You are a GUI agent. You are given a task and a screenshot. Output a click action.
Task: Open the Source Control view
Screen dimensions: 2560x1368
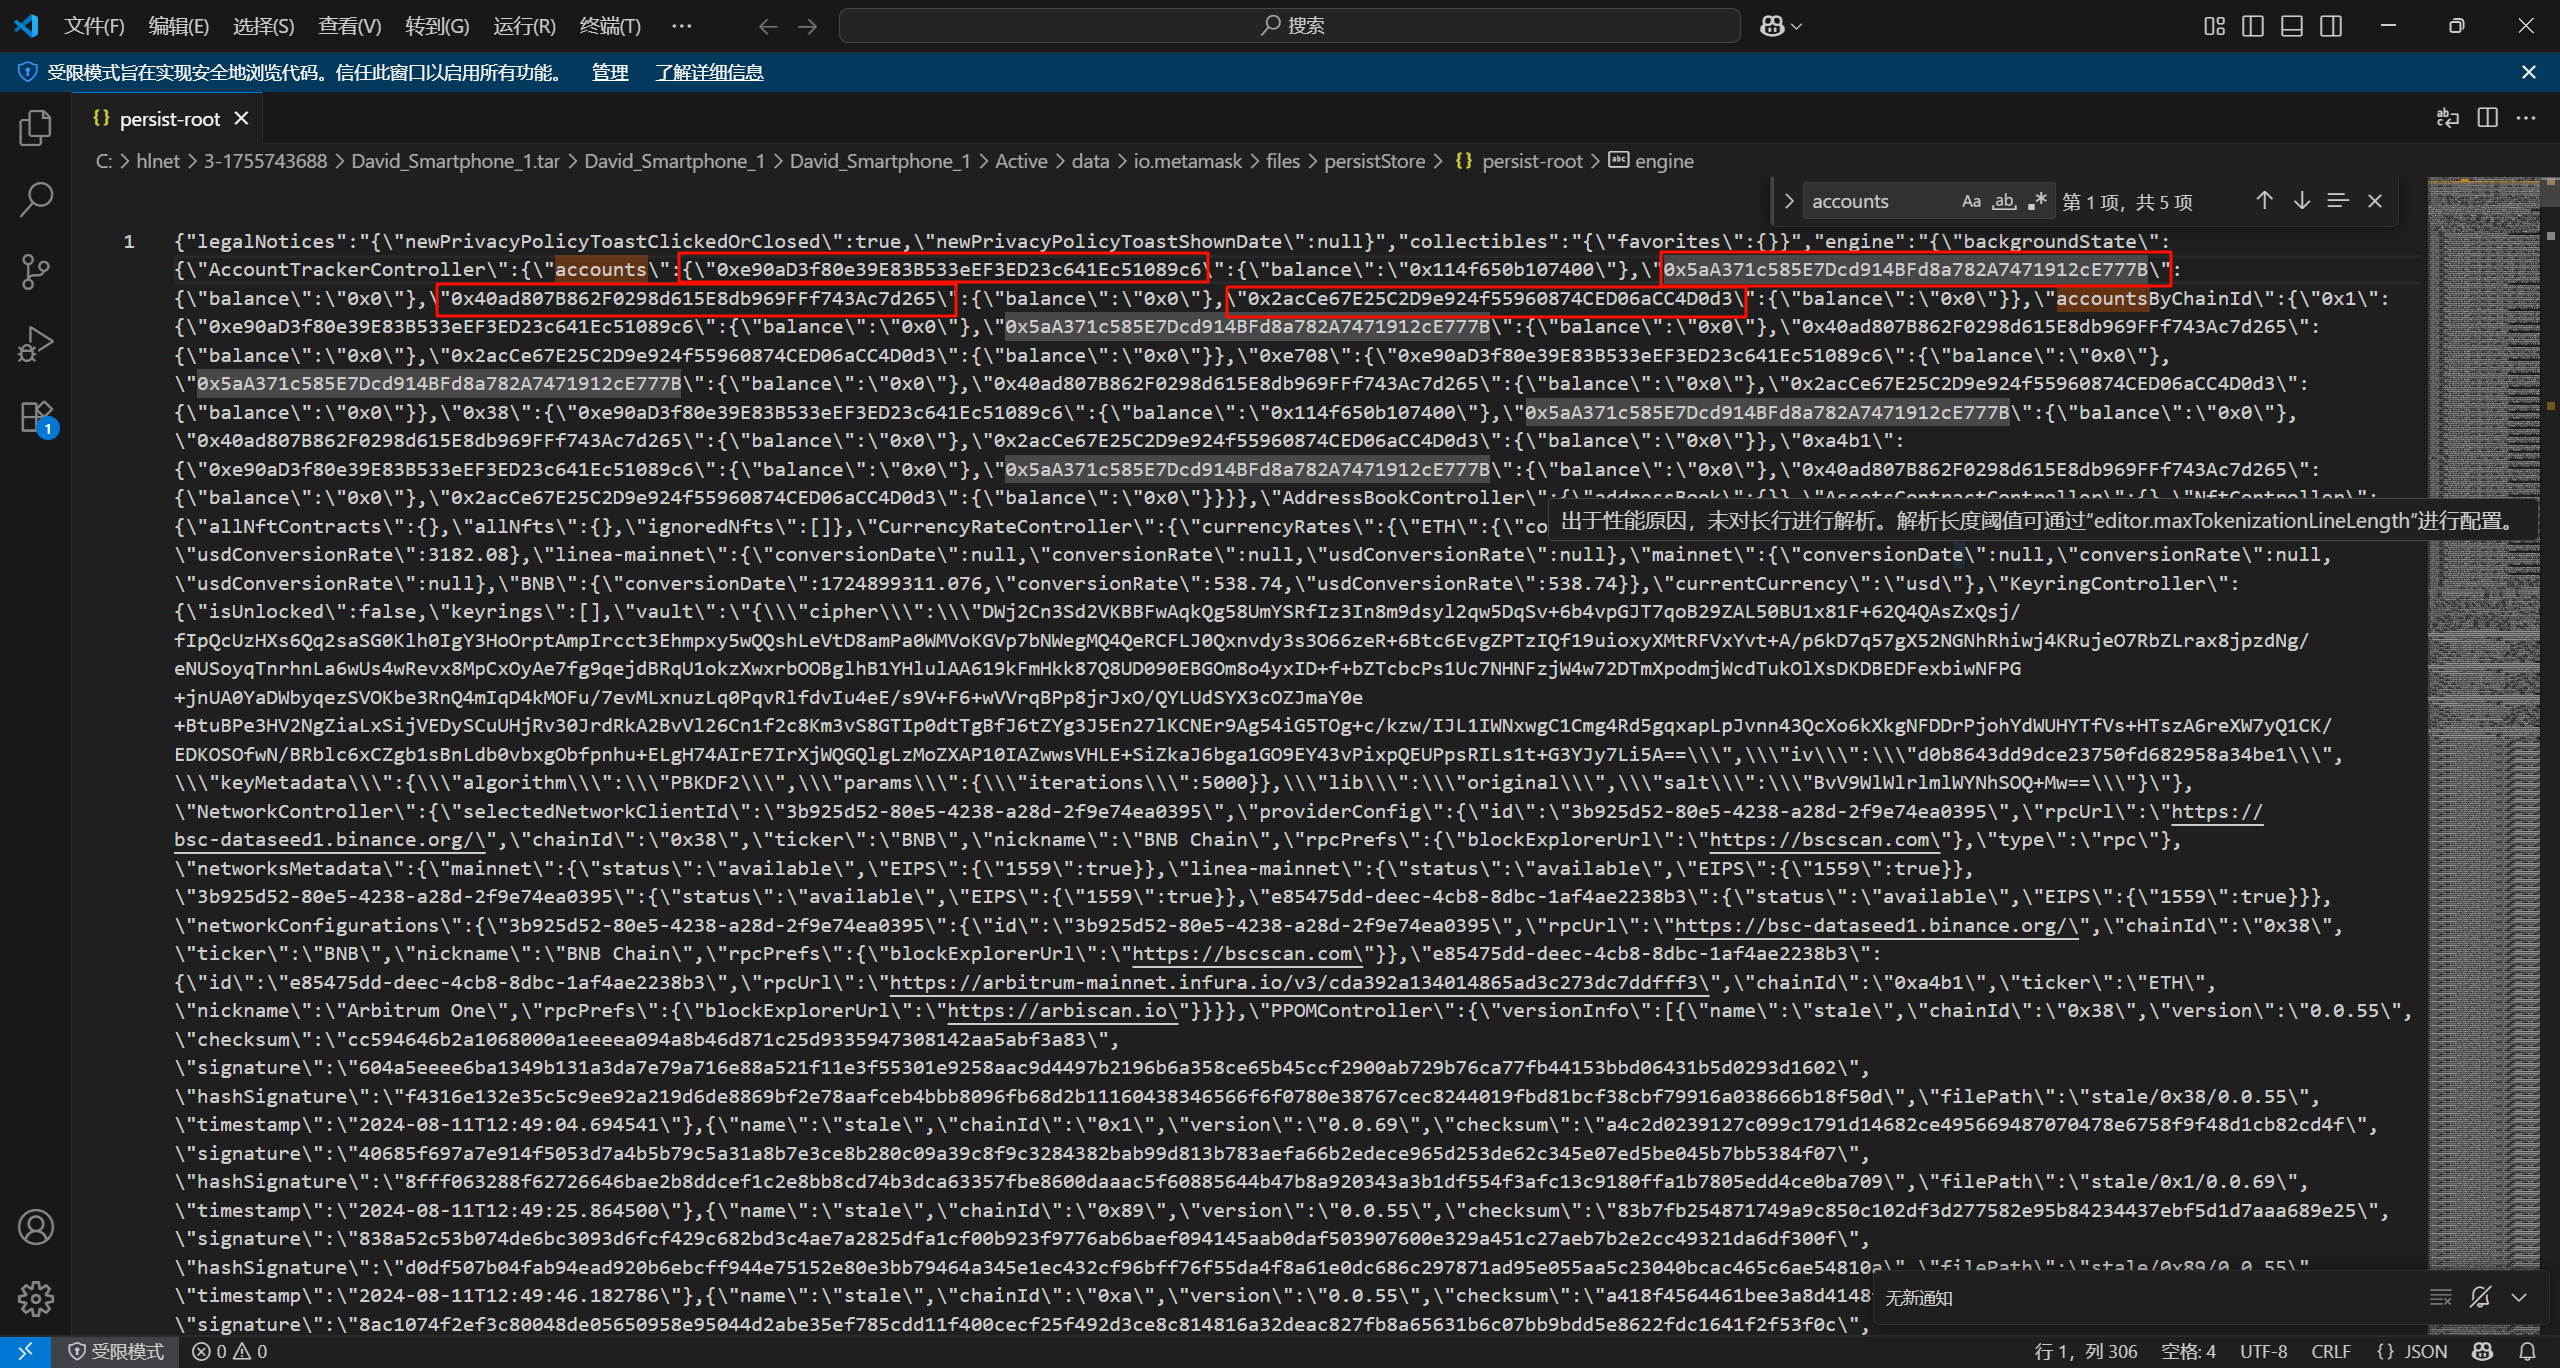[x=36, y=271]
